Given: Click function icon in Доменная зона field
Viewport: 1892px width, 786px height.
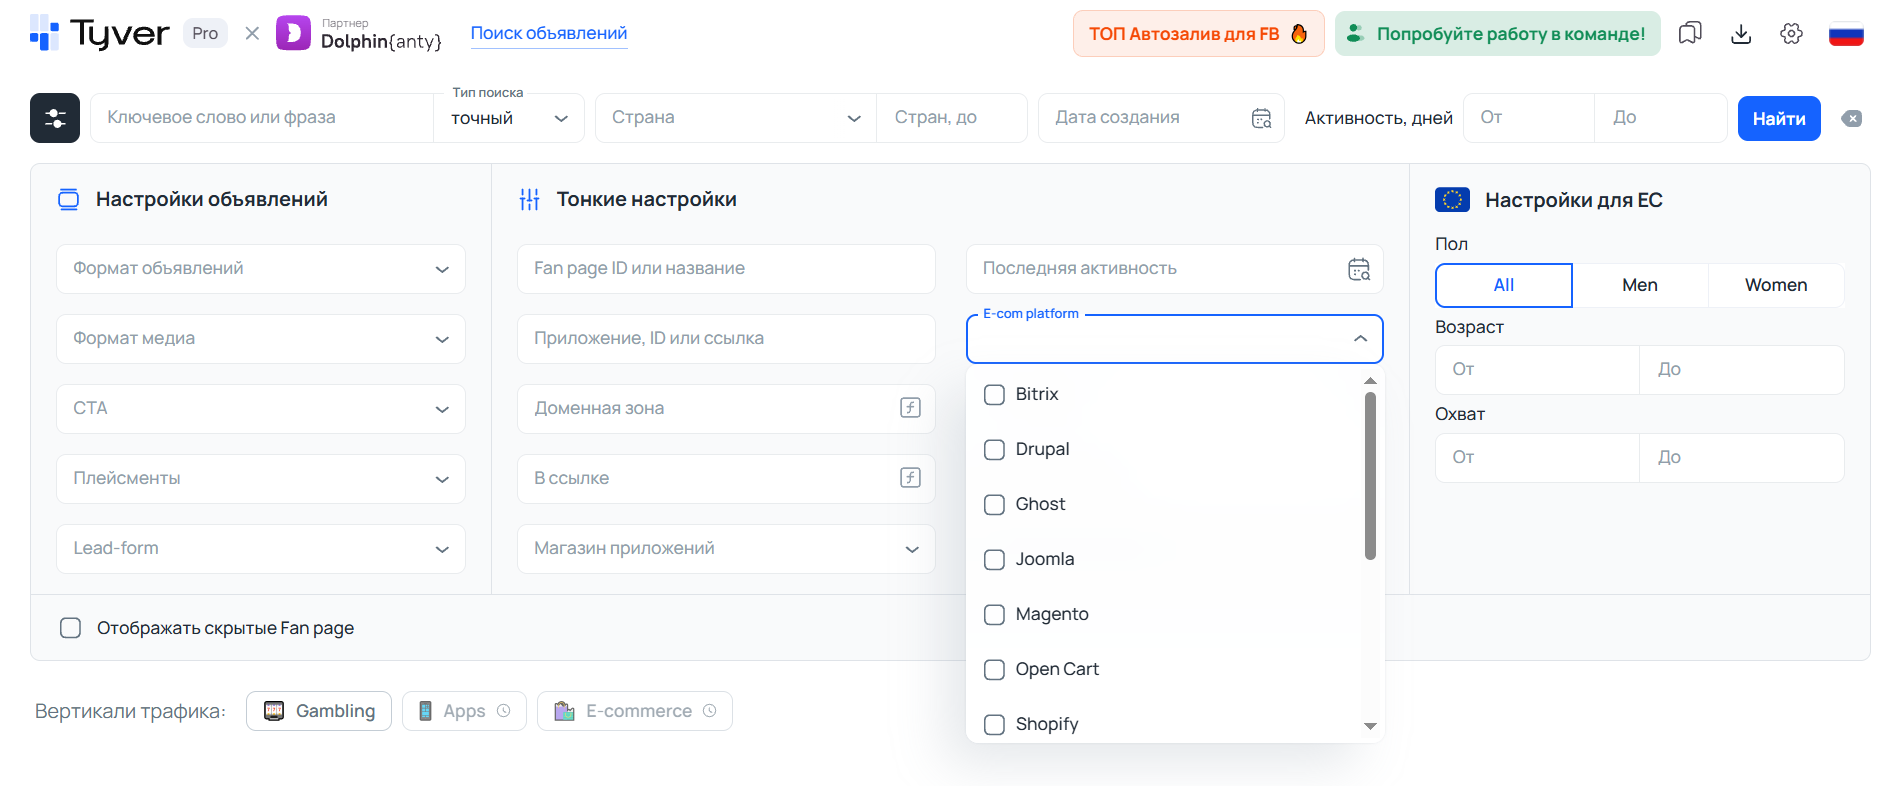Looking at the screenshot, I should (910, 408).
